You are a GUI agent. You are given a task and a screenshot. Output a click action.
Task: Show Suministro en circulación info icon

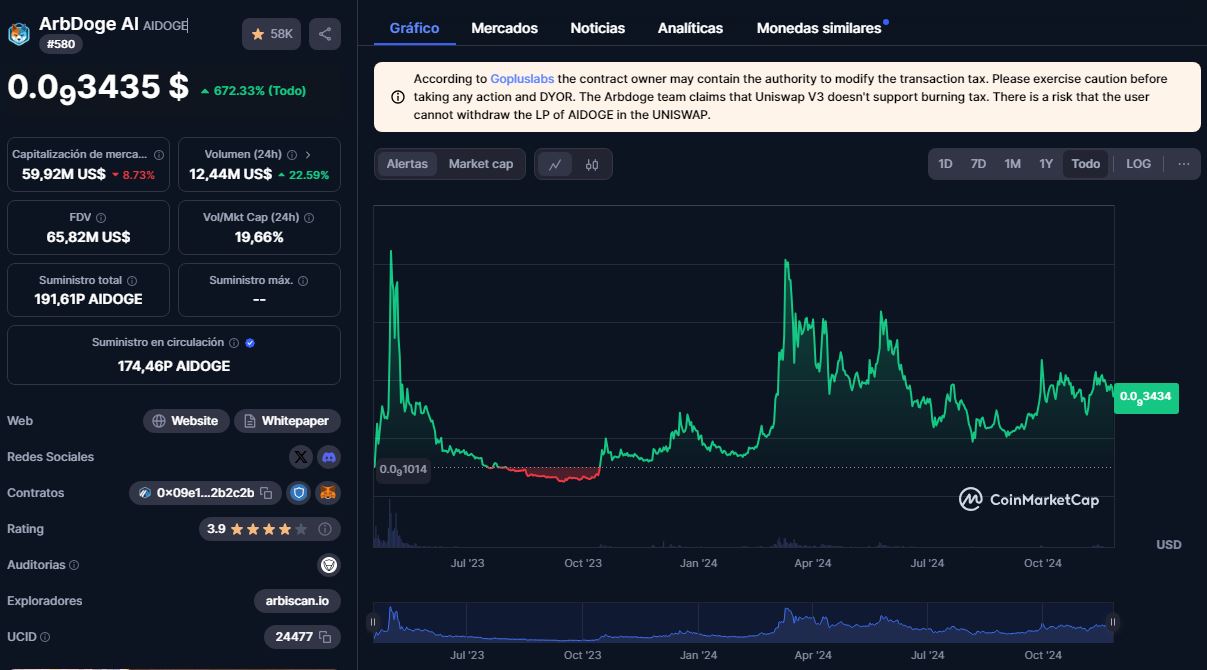(x=234, y=343)
